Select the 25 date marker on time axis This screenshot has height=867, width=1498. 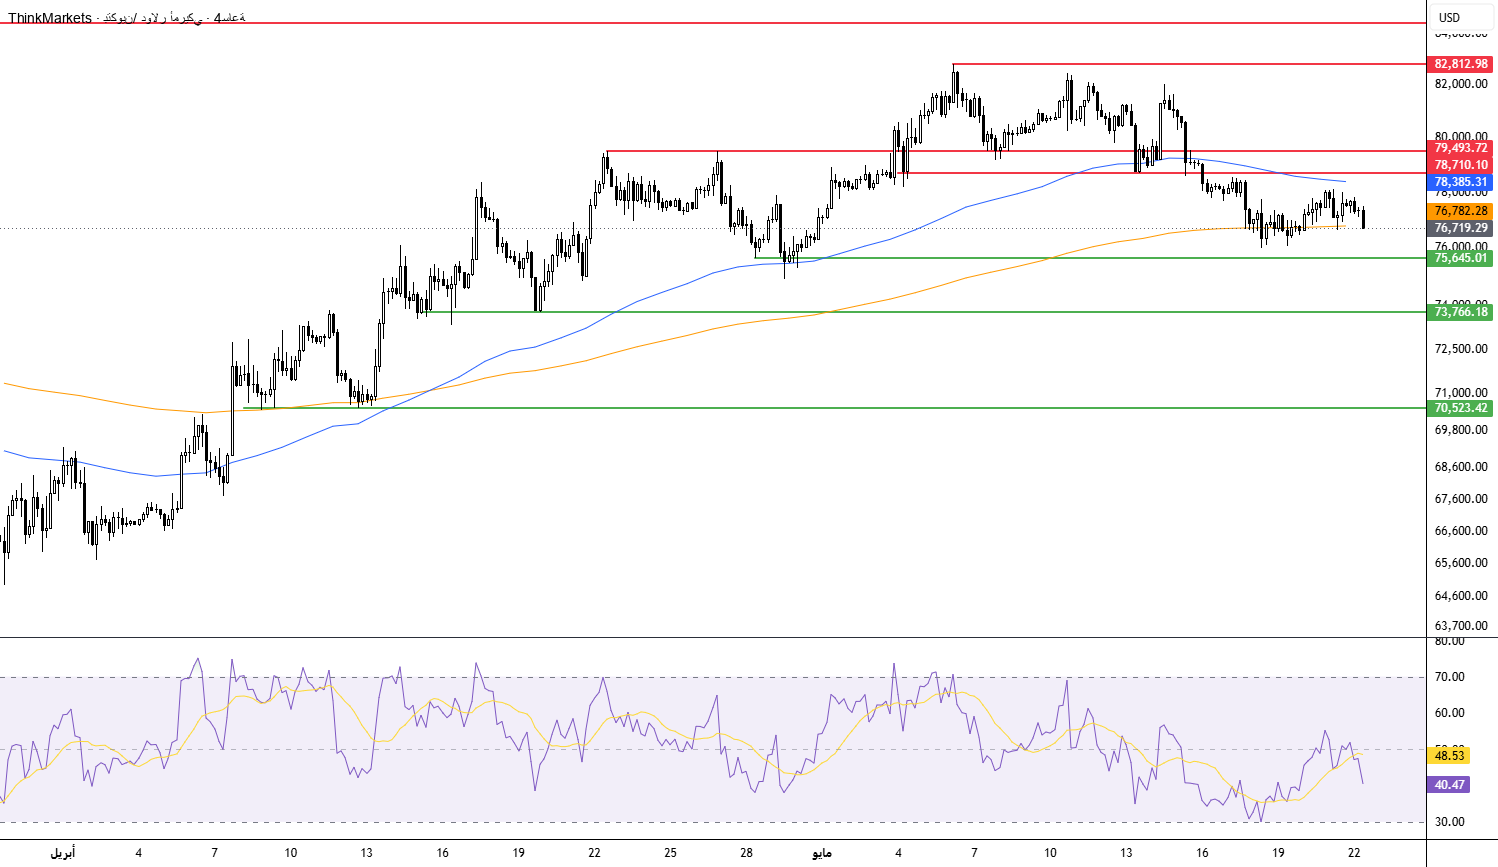pyautogui.click(x=670, y=853)
